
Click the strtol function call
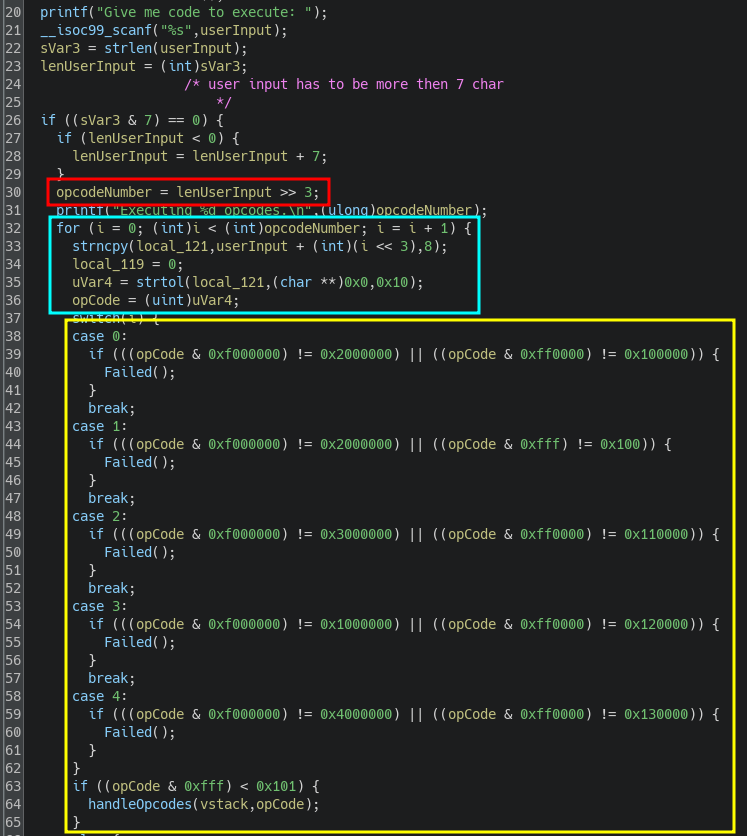pos(160,282)
